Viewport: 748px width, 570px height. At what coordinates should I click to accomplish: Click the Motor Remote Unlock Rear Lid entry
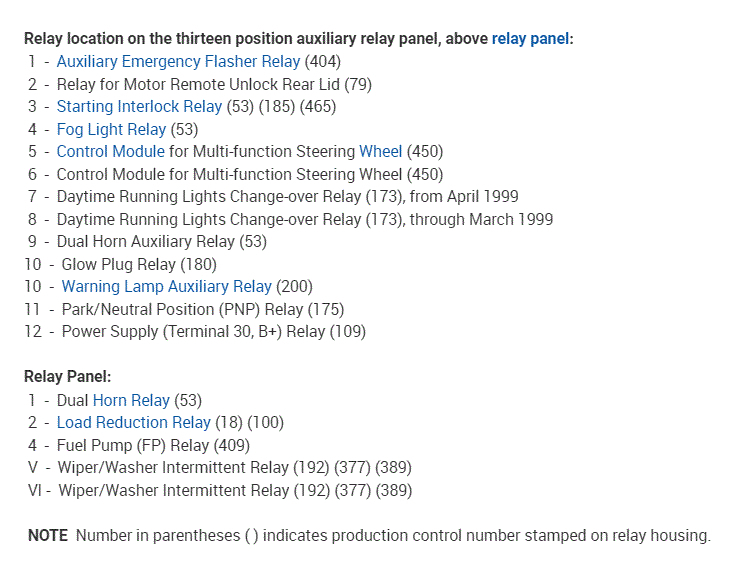point(213,84)
